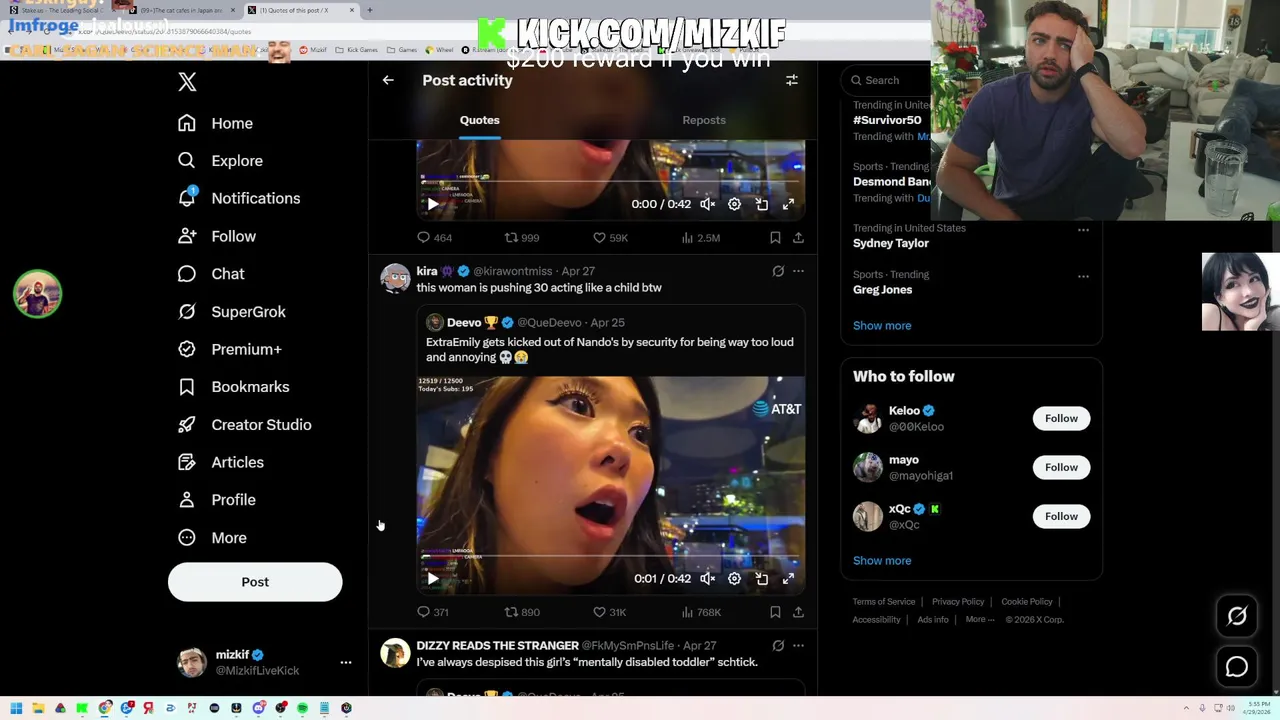The height and width of the screenshot is (720, 1280).
Task: Open Sydney Taylor trend options
Action: (1083, 229)
